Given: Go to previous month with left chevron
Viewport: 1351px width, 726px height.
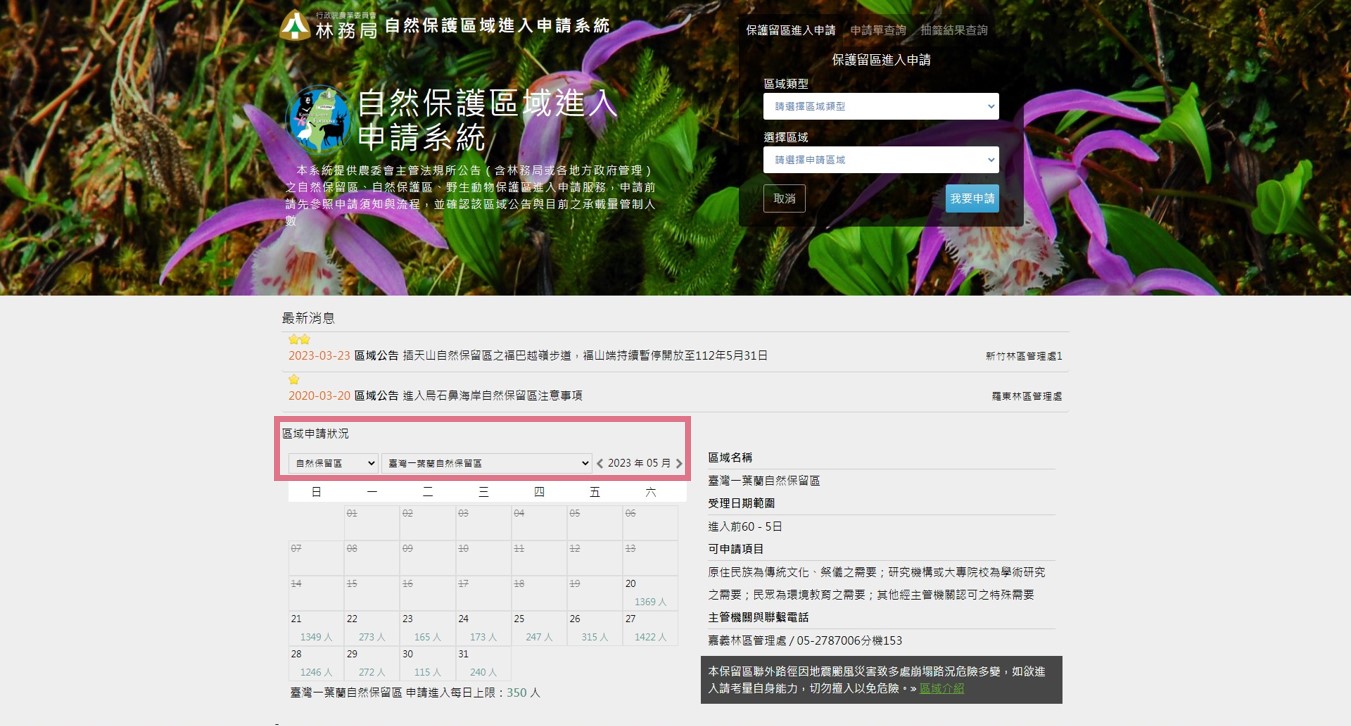Looking at the screenshot, I should tap(600, 464).
